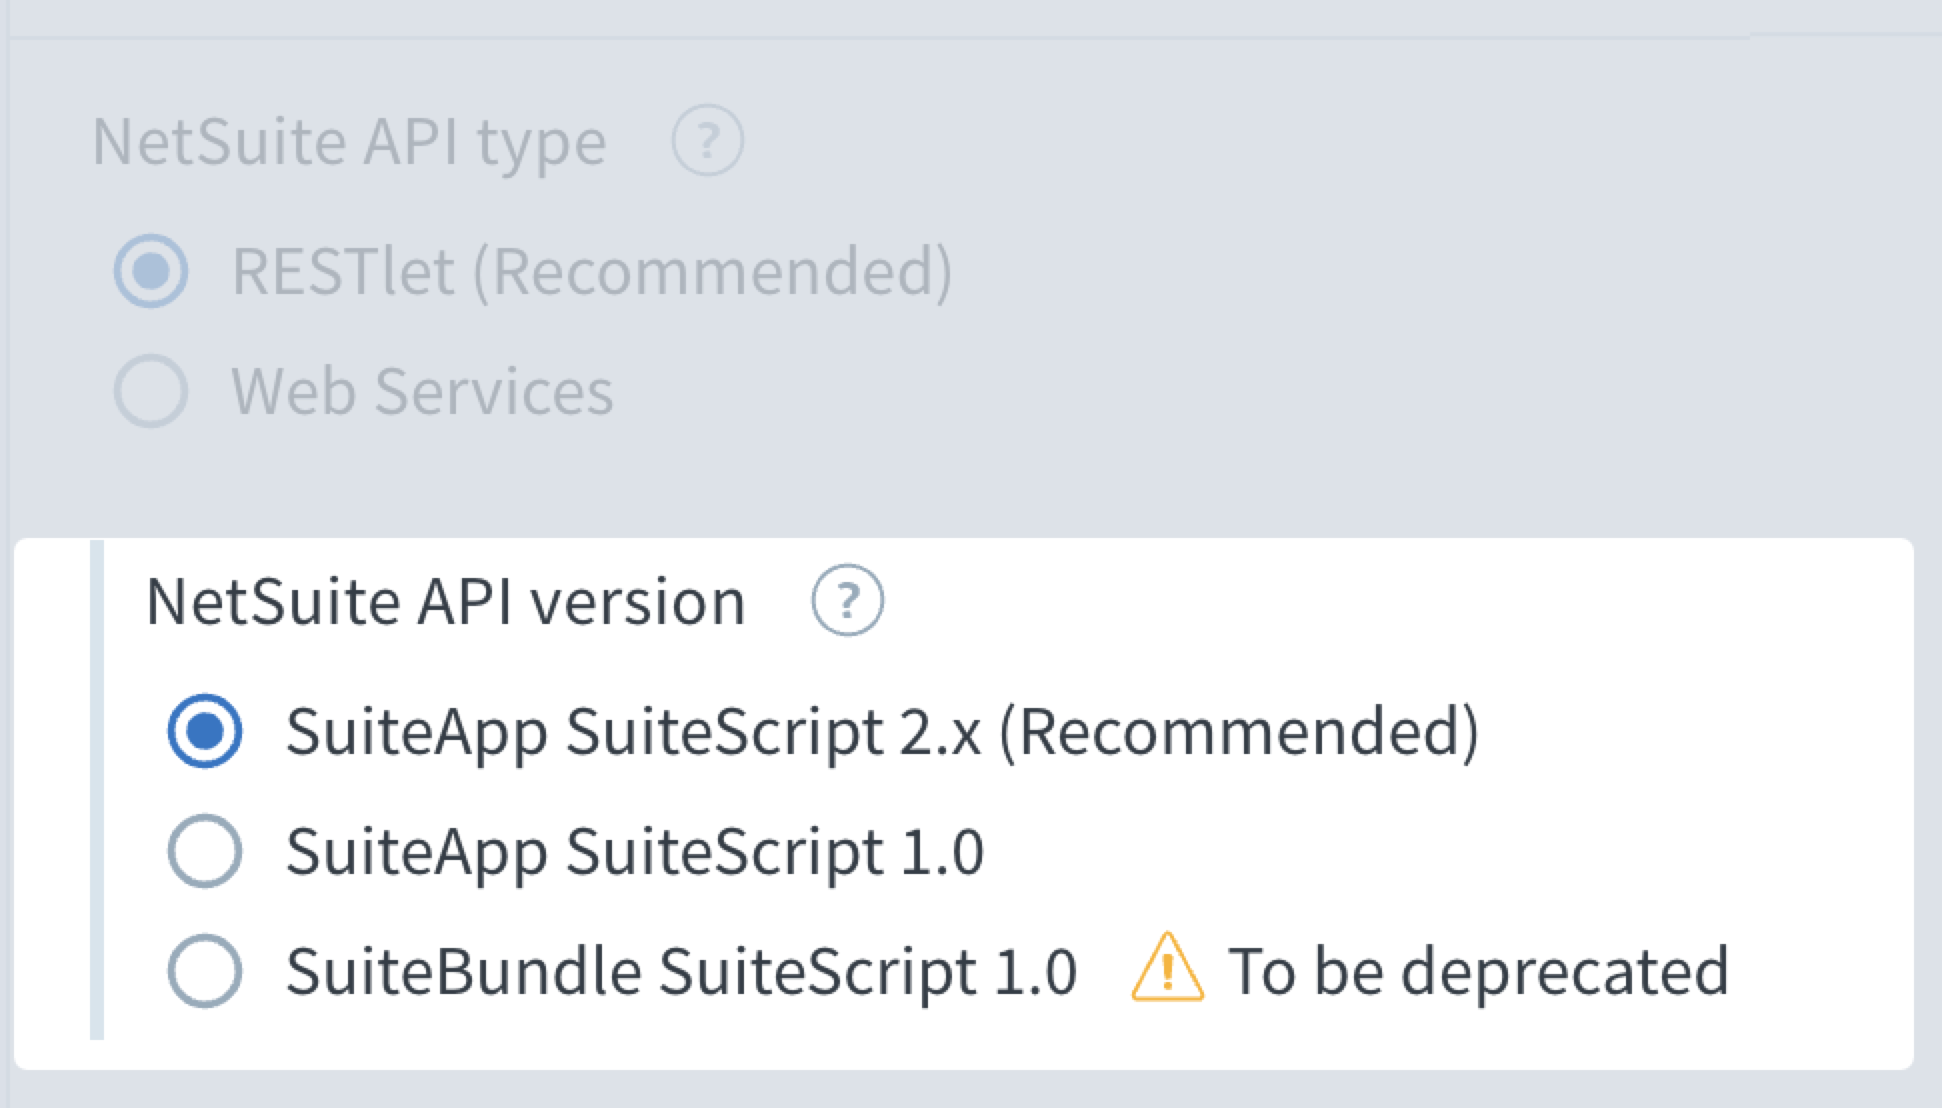Select the RESTlet (Recommended) radio button
1942x1108 pixels.
pos(151,271)
